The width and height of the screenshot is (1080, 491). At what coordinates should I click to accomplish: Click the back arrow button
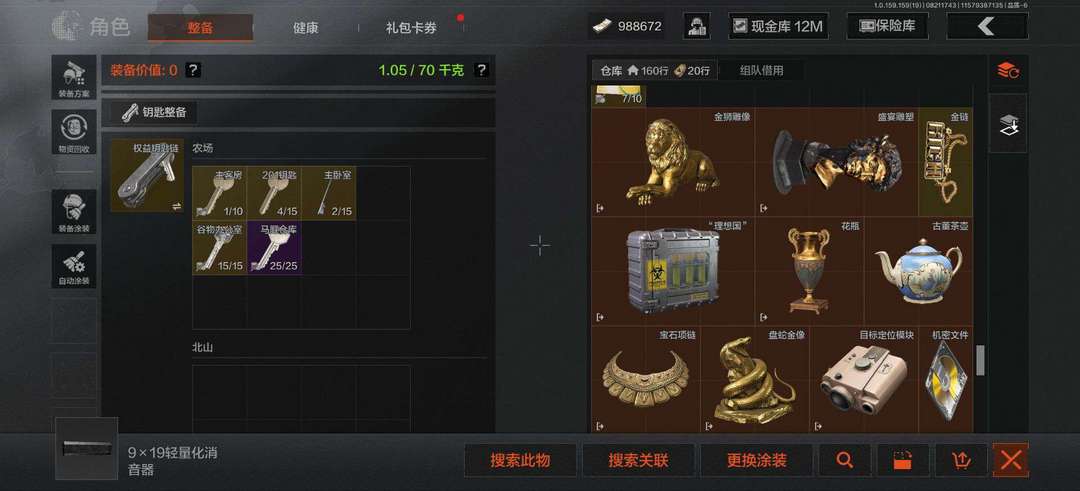tap(987, 26)
